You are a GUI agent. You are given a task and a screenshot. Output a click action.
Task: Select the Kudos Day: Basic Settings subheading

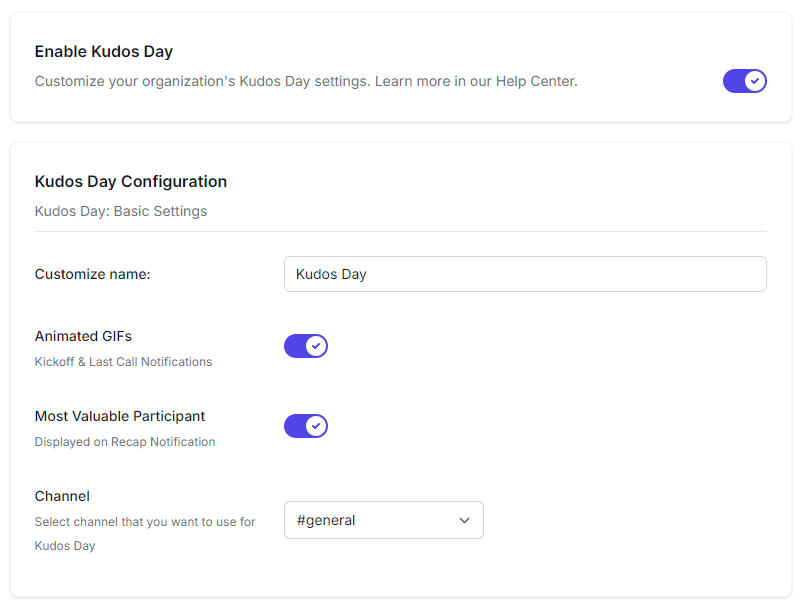121,212
